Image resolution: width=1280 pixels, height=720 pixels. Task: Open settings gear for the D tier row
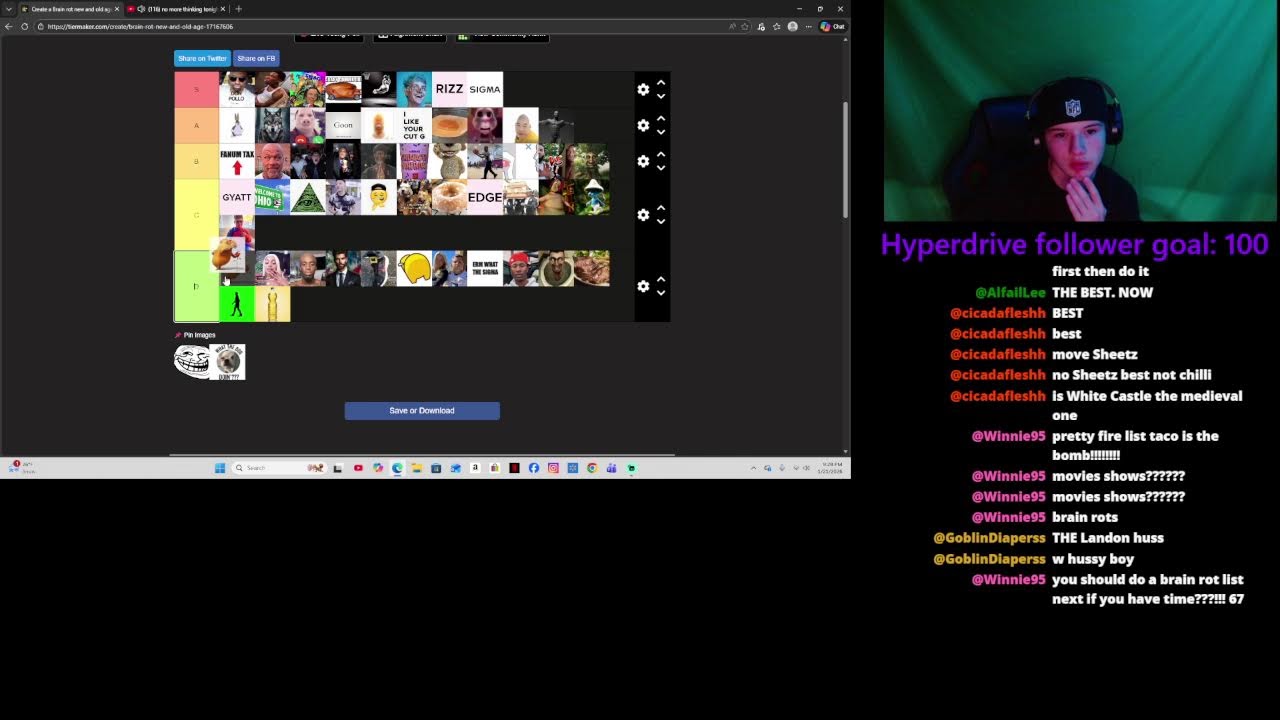click(643, 286)
